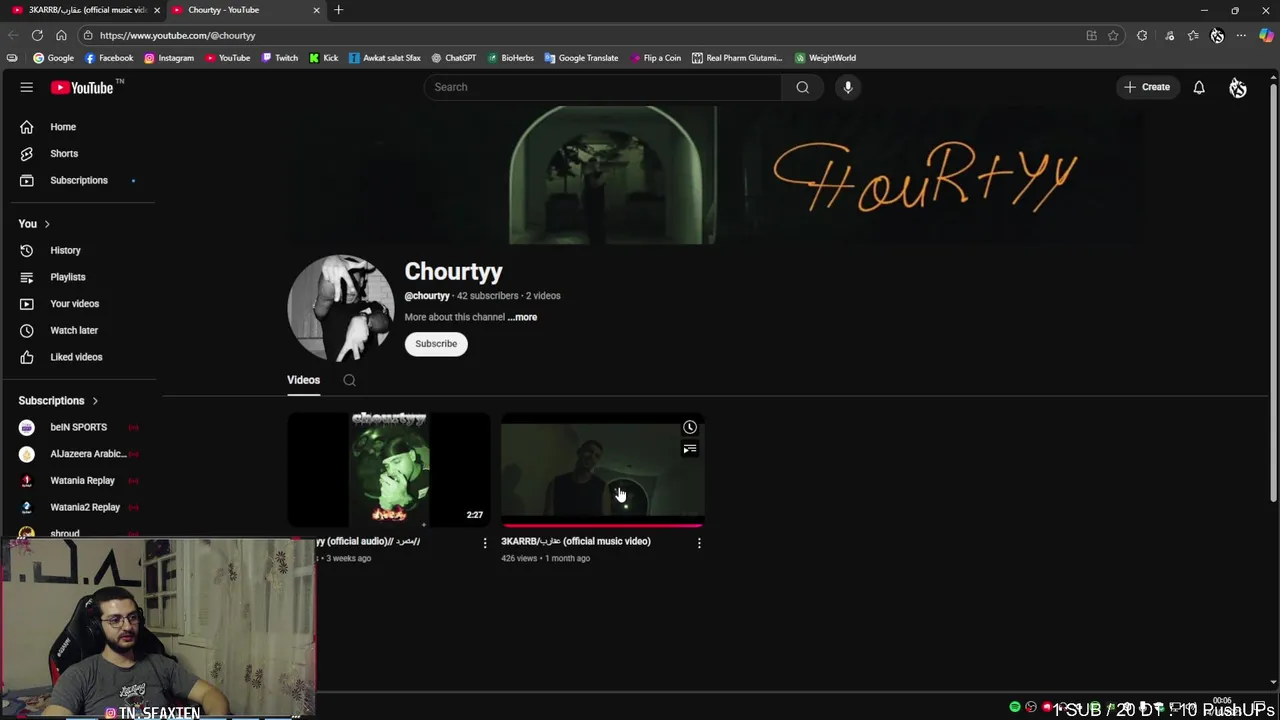1280x720 pixels.
Task: Select the channel Videos tab
Action: (303, 380)
